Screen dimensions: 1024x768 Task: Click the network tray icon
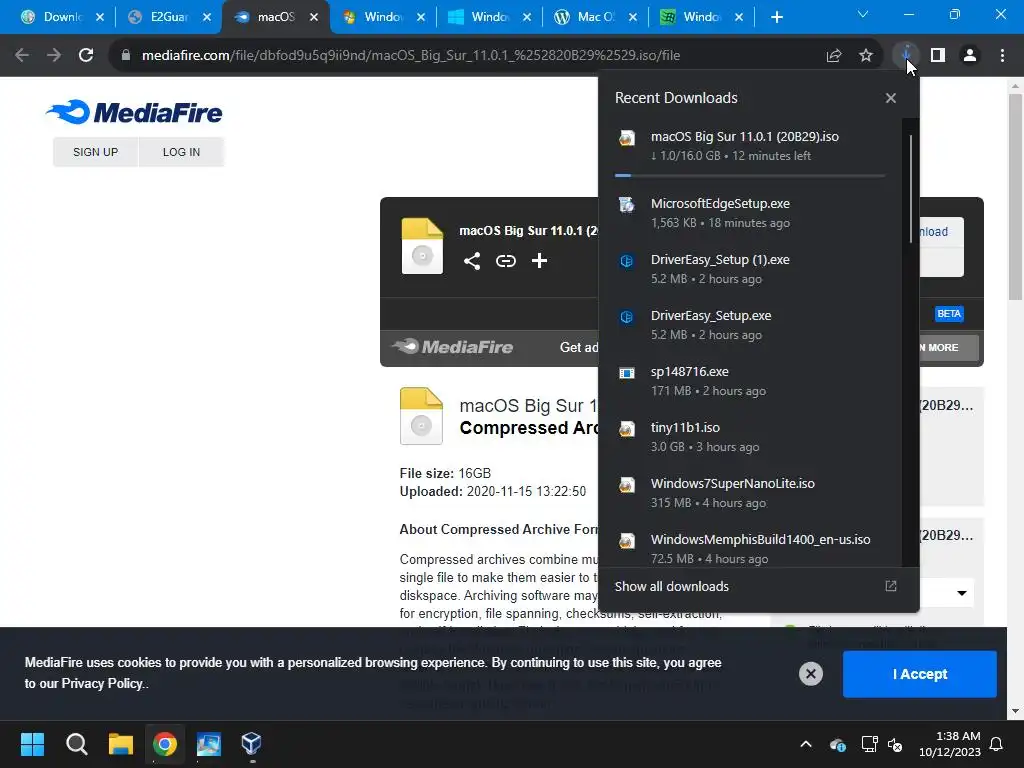pyautogui.click(x=869, y=744)
